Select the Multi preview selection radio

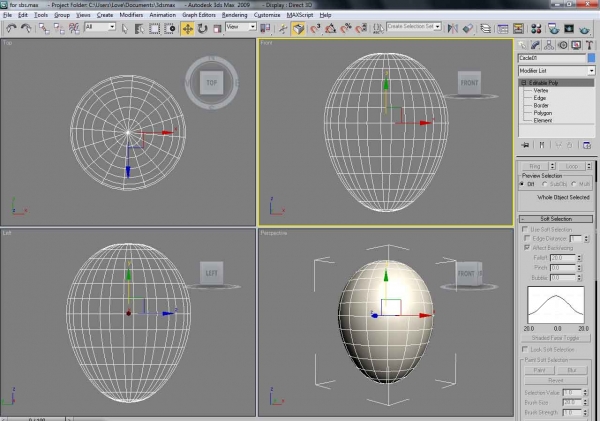click(574, 184)
